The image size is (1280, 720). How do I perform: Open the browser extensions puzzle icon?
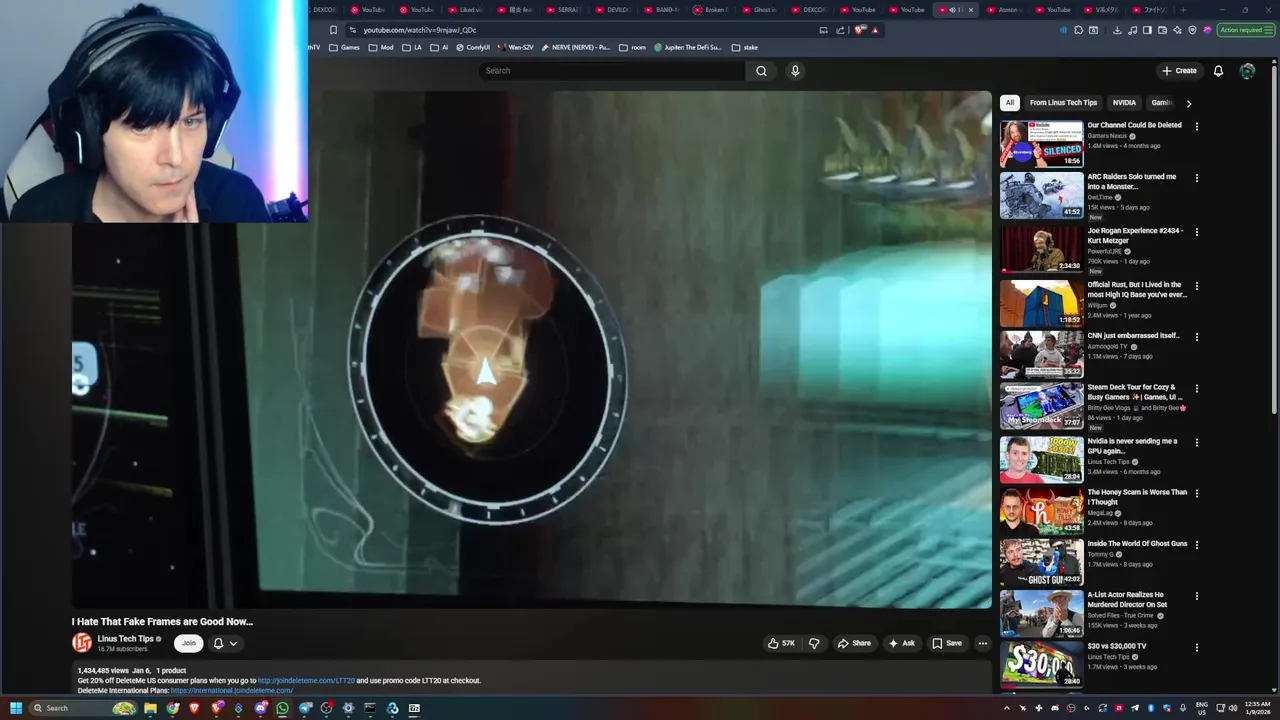pyautogui.click(x=1078, y=30)
